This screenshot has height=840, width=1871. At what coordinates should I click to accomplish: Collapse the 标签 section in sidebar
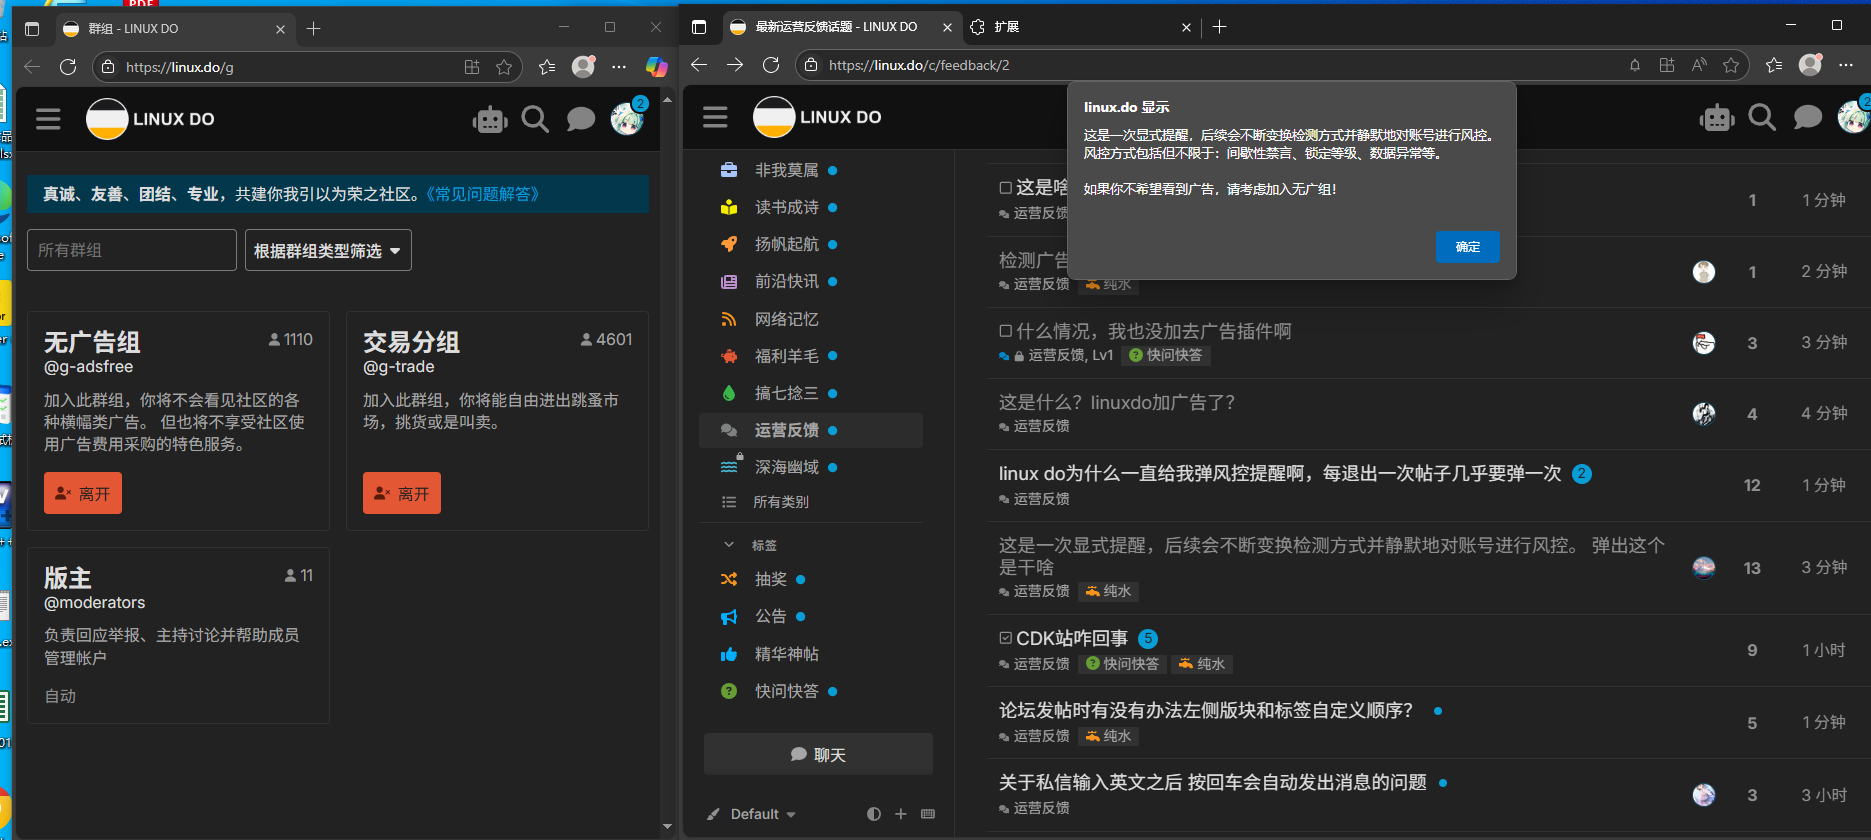point(729,545)
